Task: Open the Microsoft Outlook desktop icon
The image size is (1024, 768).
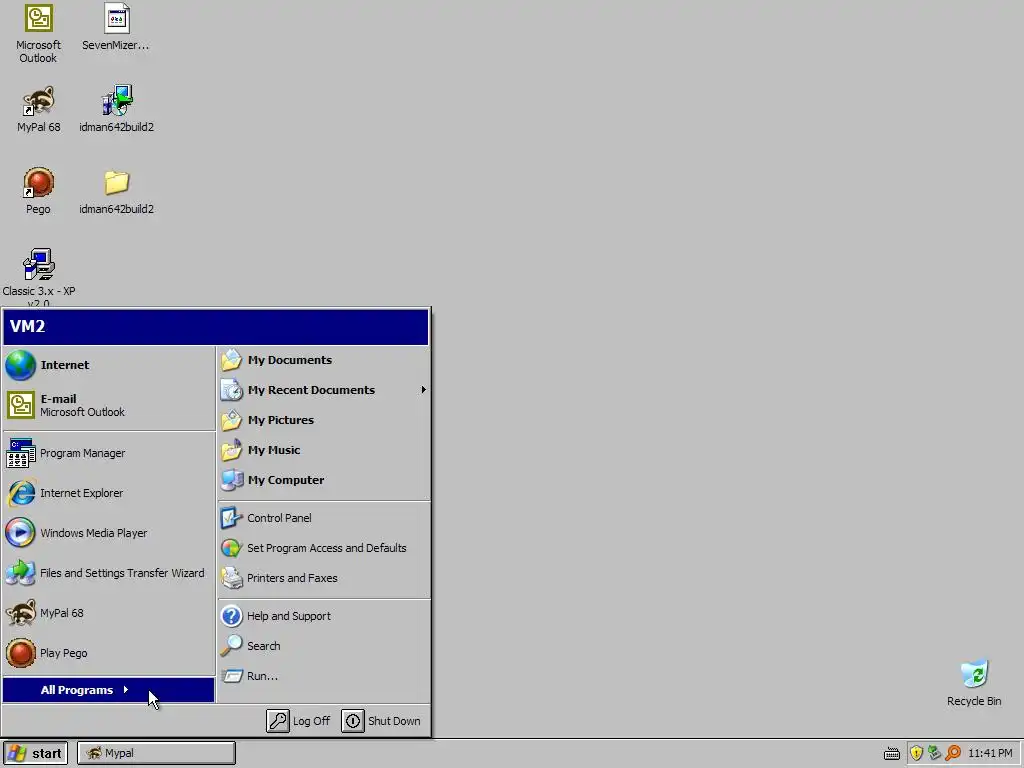Action: point(38,33)
